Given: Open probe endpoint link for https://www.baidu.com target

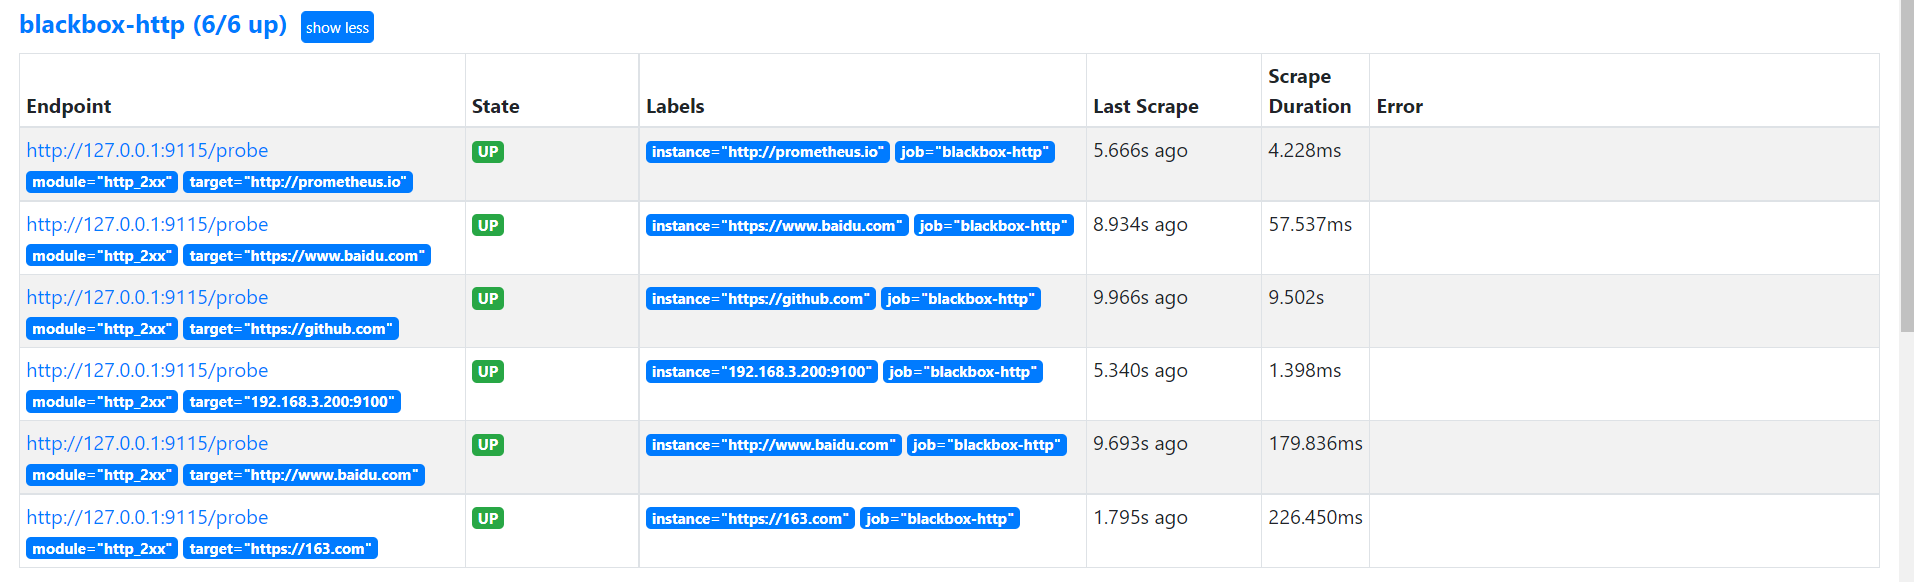Looking at the screenshot, I should [x=147, y=224].
